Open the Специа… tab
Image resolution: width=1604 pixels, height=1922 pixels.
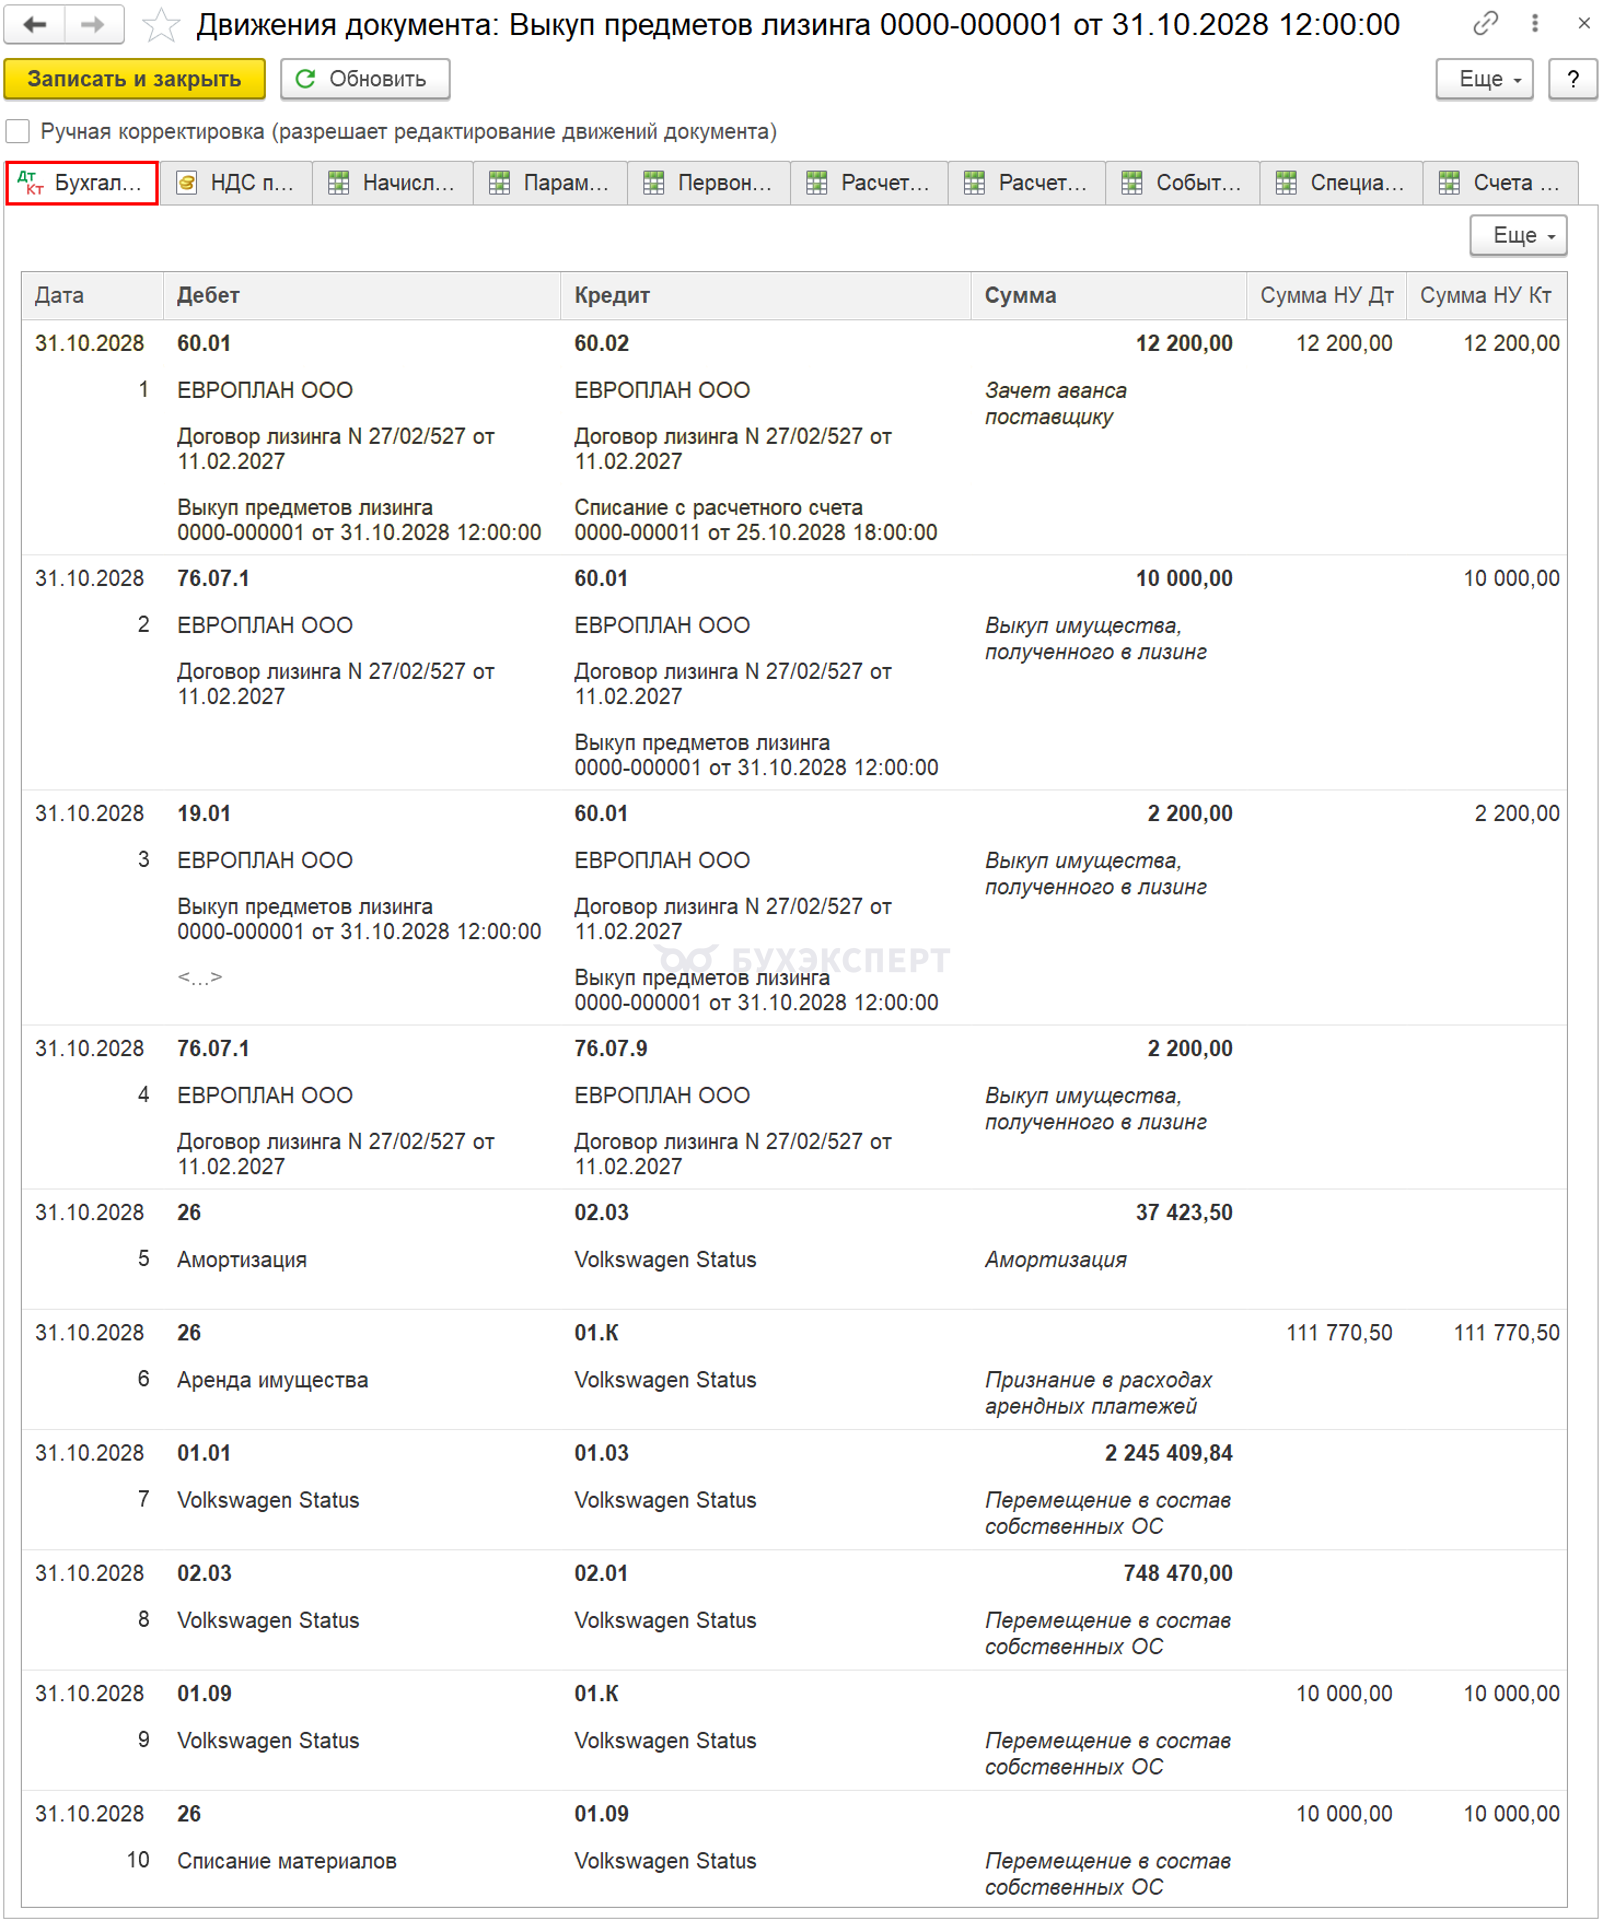(1342, 183)
